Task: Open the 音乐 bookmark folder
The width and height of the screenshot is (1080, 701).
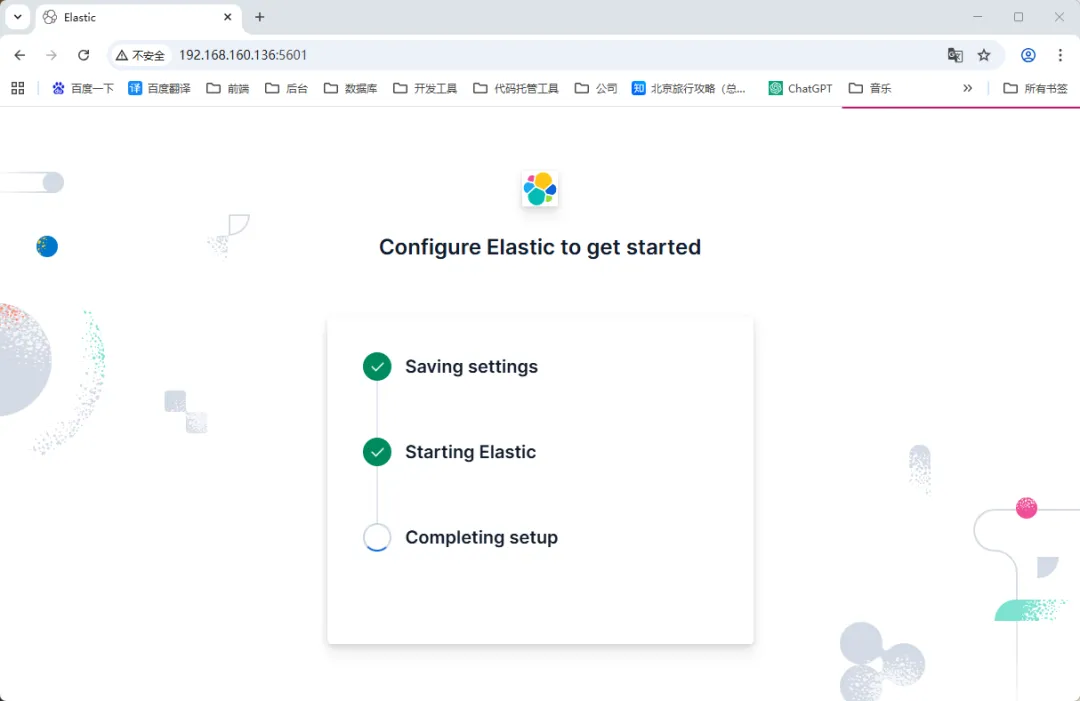Action: 870,88
